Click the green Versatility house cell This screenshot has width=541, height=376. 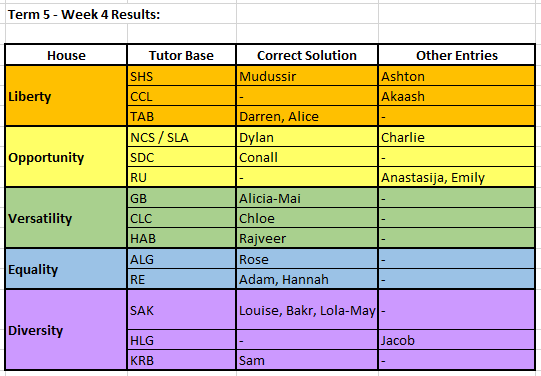[66, 218]
